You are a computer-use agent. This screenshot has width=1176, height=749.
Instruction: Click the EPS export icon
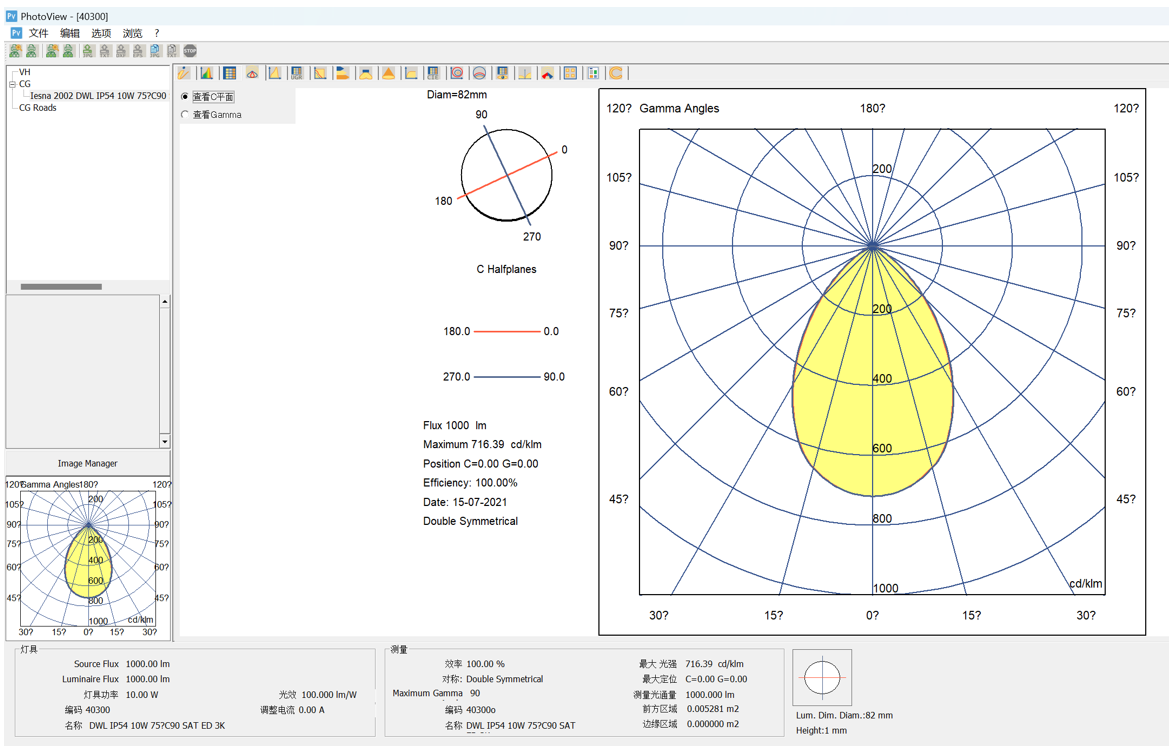point(139,50)
